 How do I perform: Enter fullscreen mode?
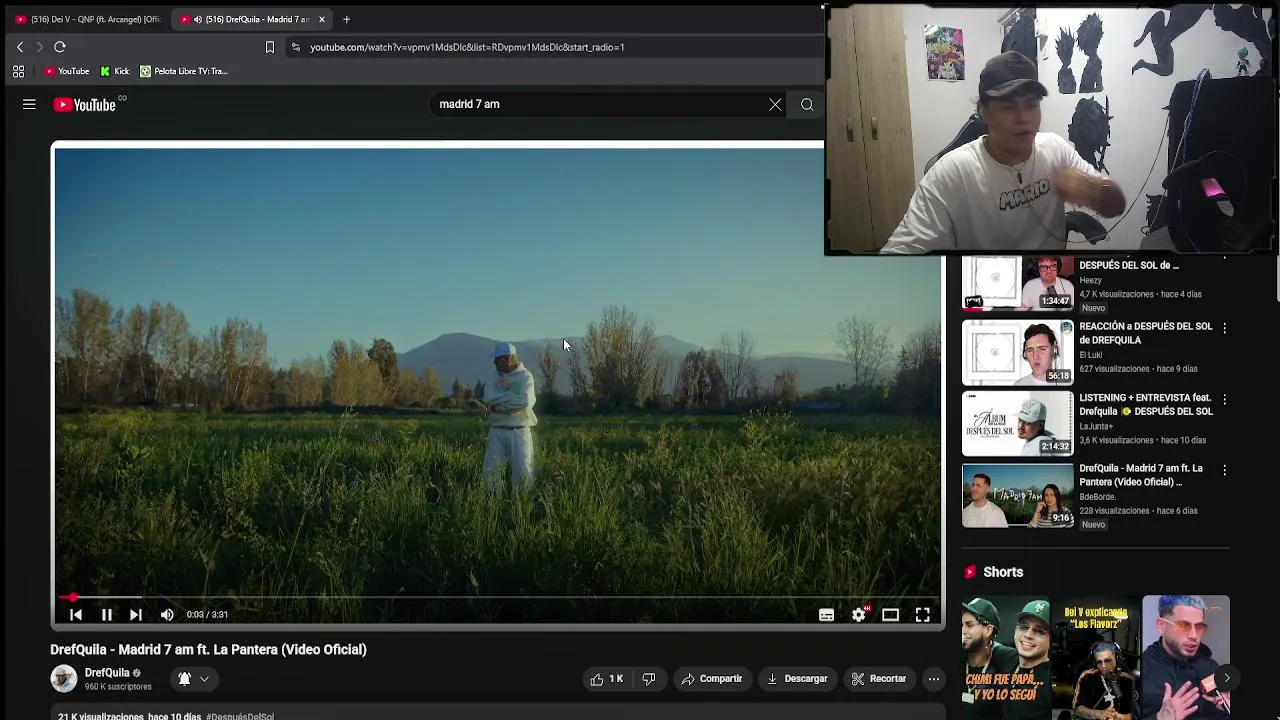tap(922, 615)
